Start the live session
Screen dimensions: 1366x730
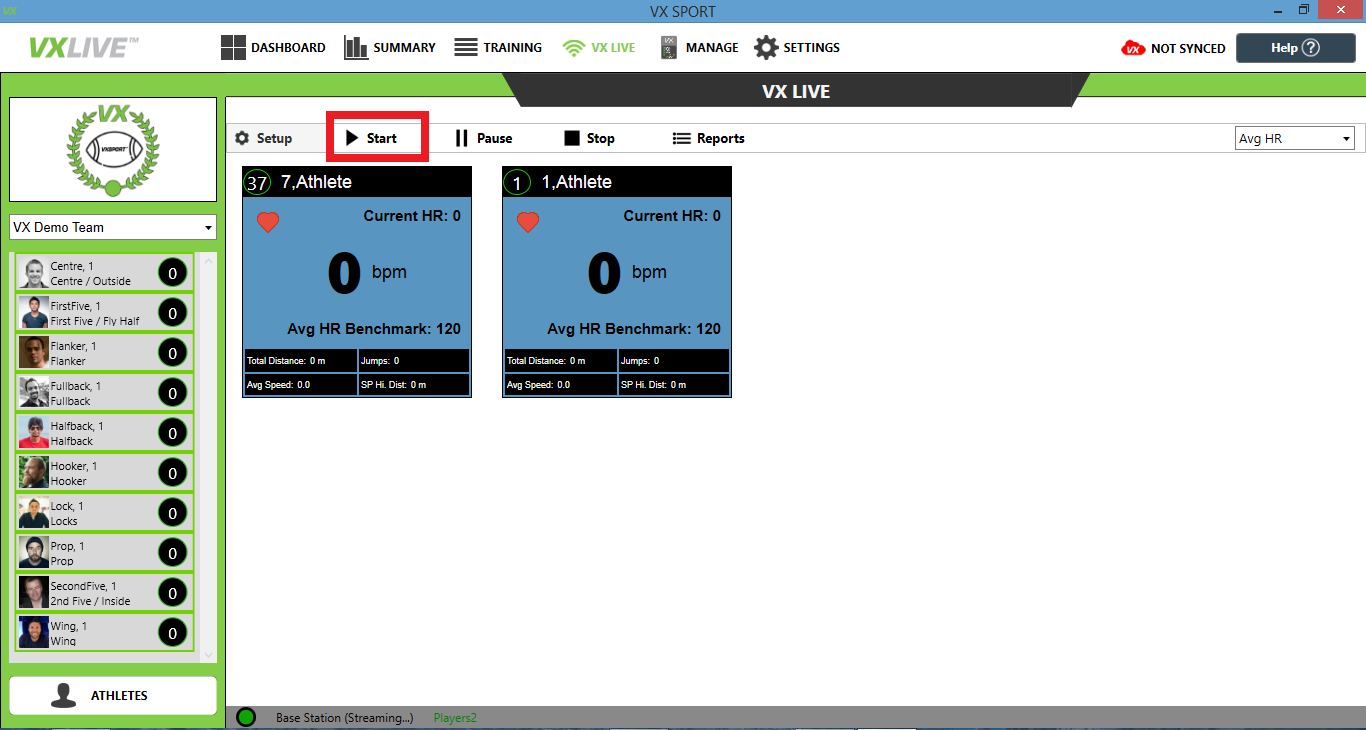[x=372, y=138]
